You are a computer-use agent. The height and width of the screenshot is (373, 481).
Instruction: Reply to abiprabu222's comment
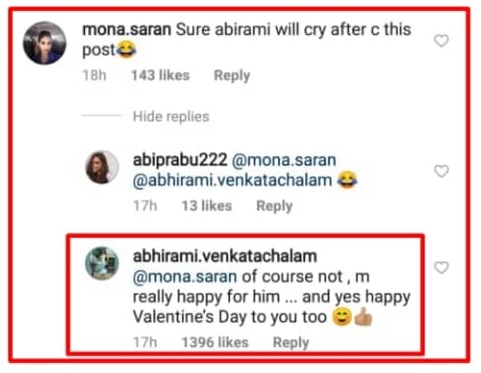(x=274, y=206)
